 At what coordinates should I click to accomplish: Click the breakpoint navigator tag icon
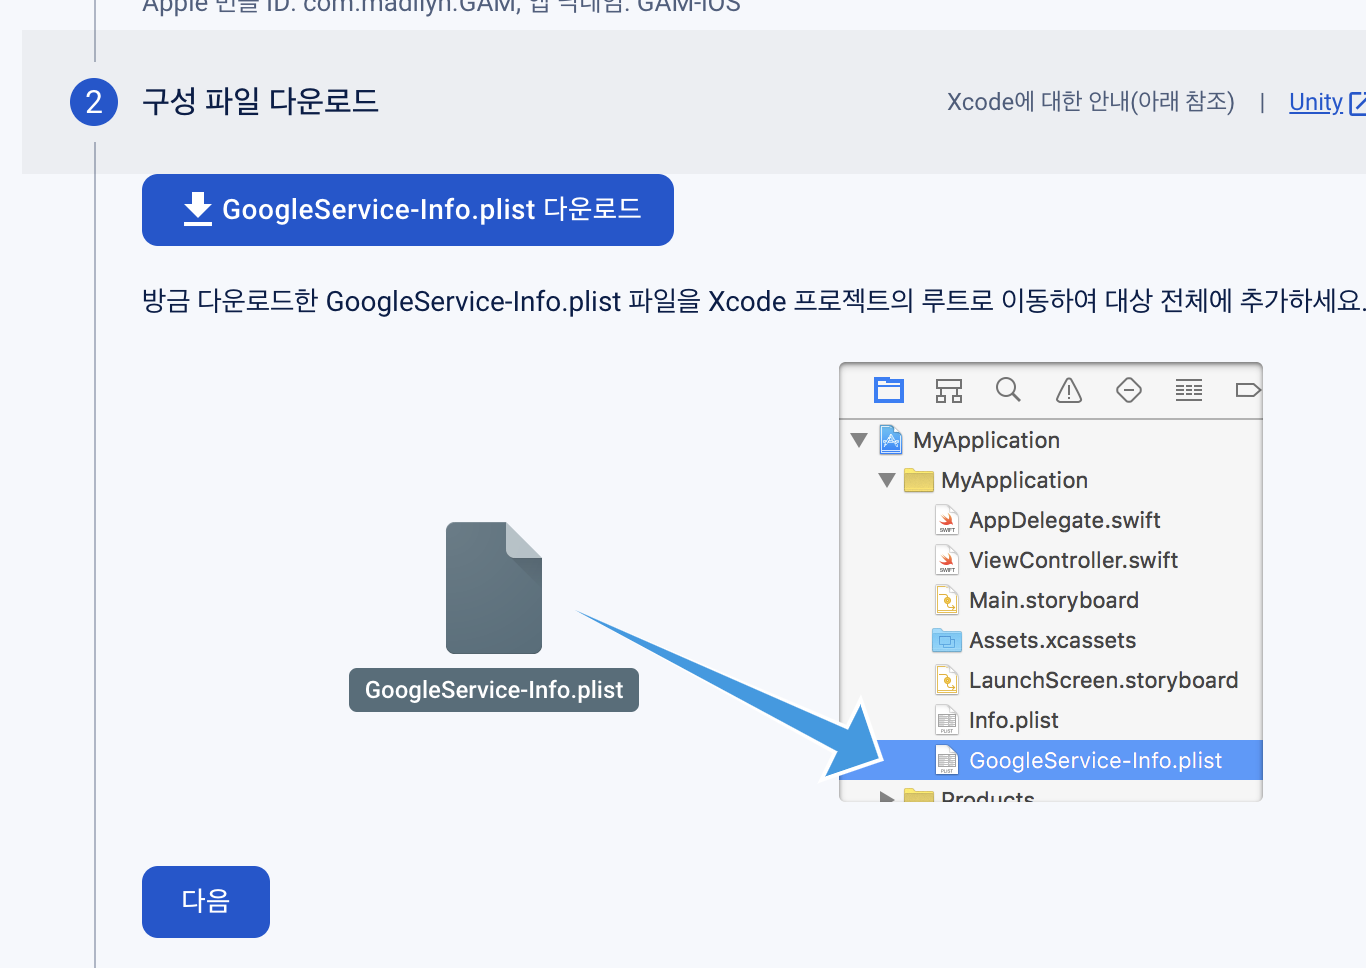pyautogui.click(x=1248, y=390)
